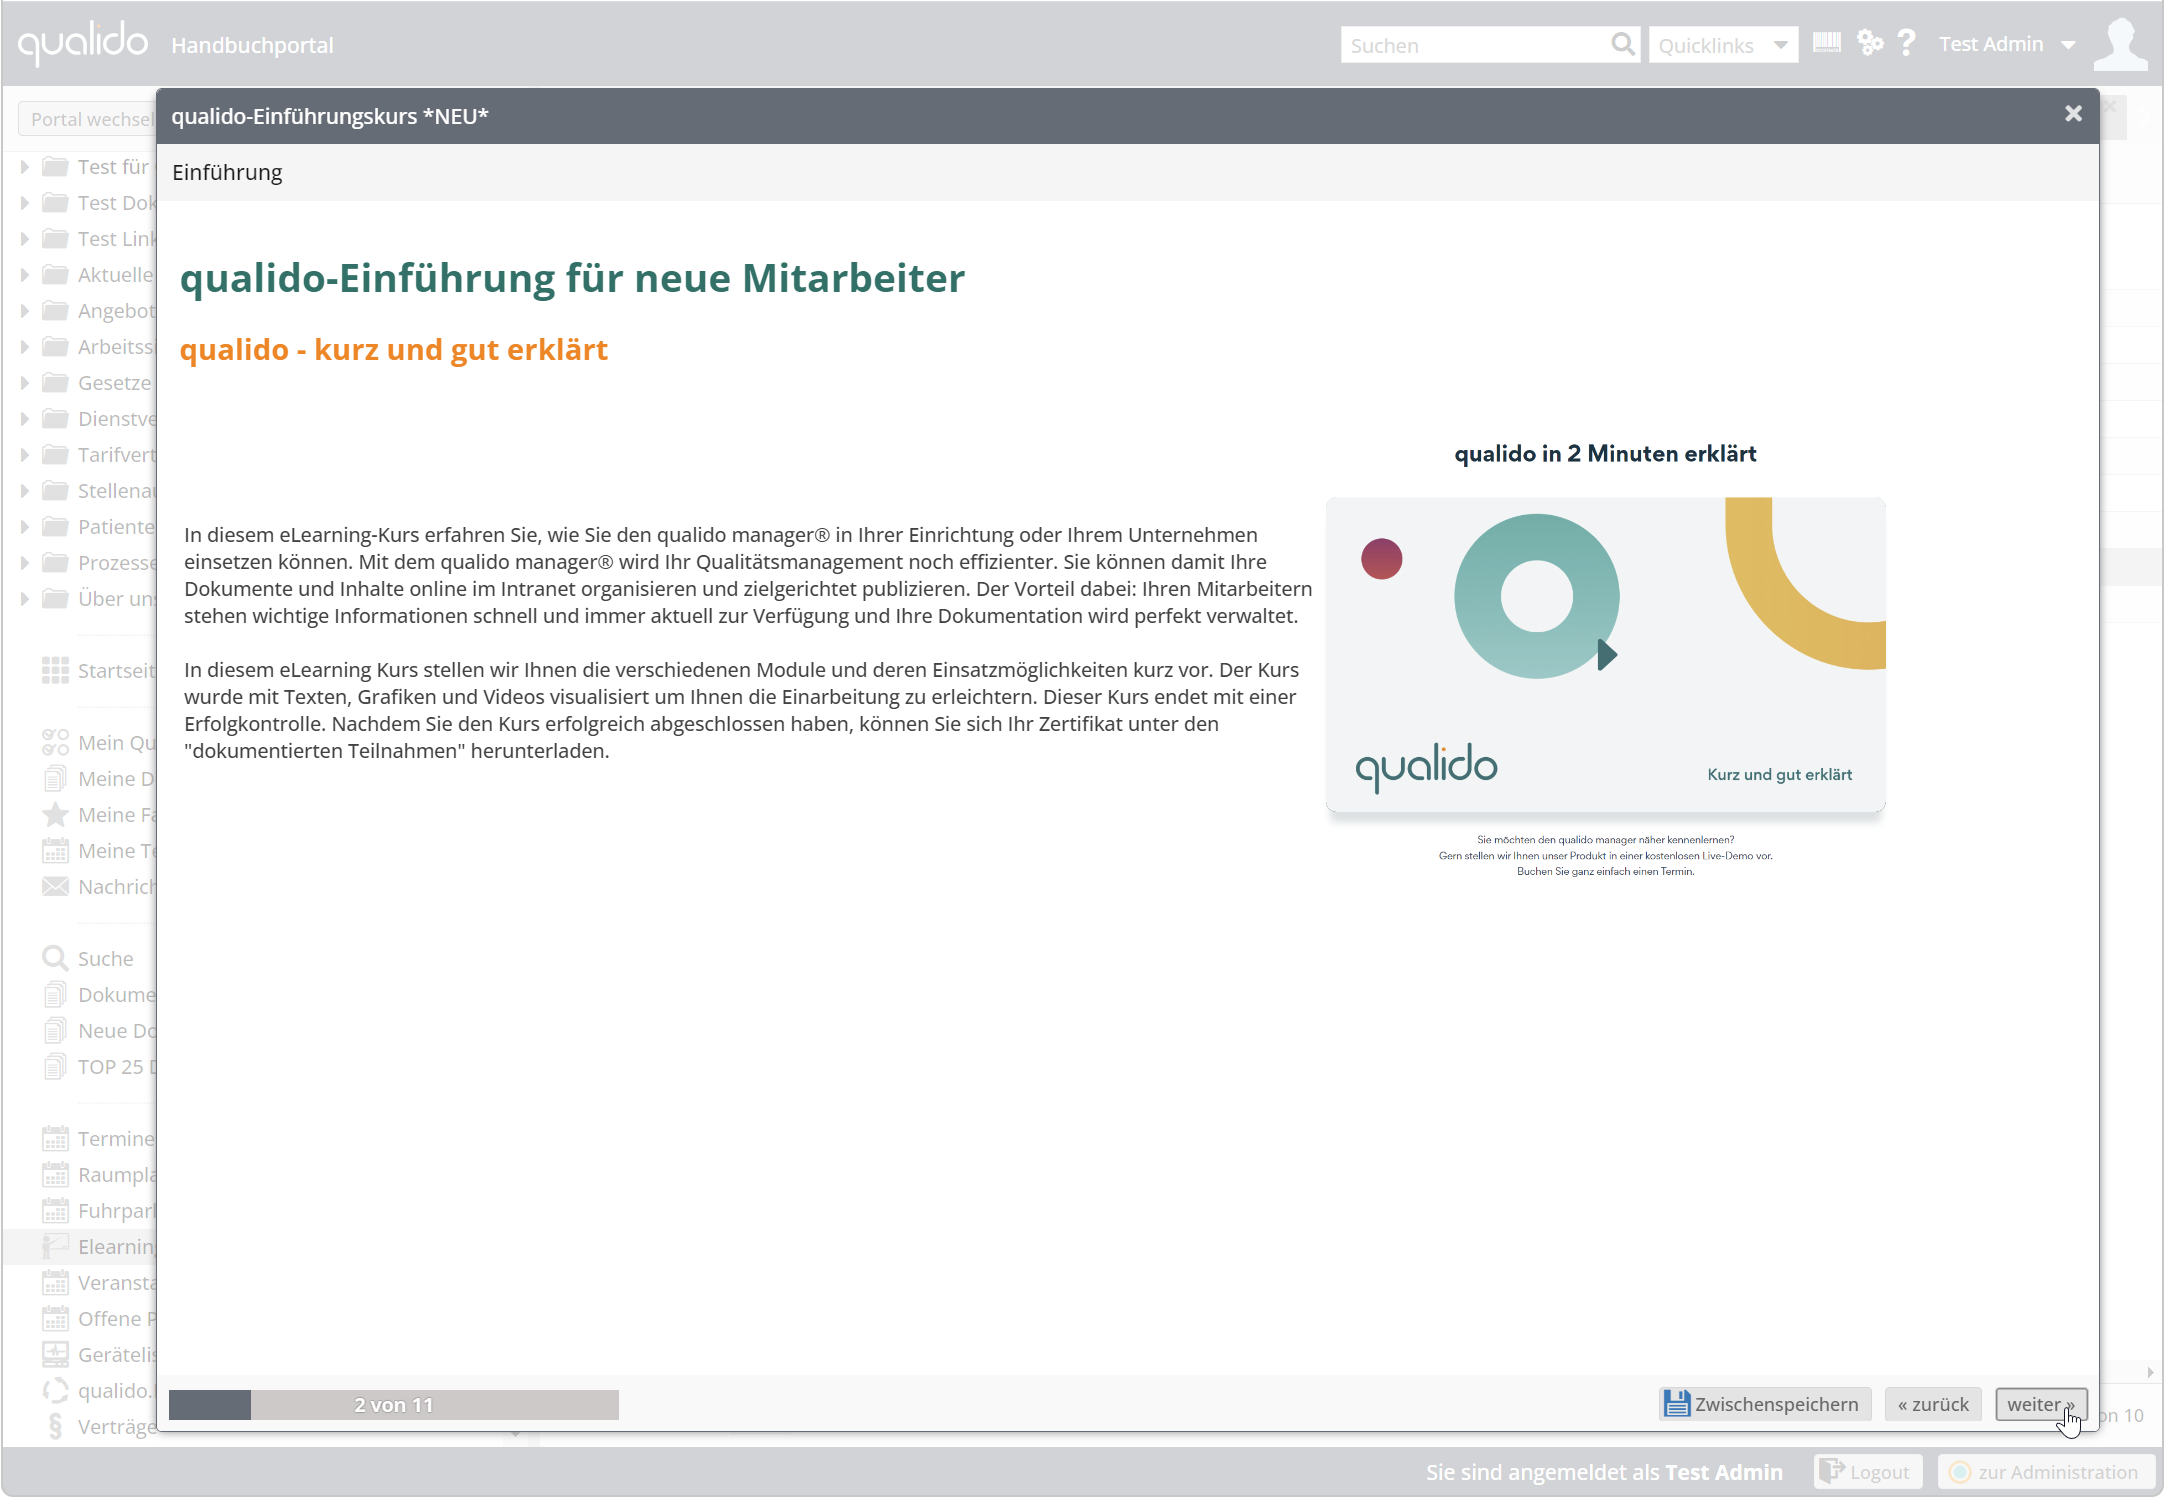Viewport: 2165px width, 1498px height.
Task: Open Fuhrpark sidebar item
Action: pyautogui.click(x=99, y=1211)
